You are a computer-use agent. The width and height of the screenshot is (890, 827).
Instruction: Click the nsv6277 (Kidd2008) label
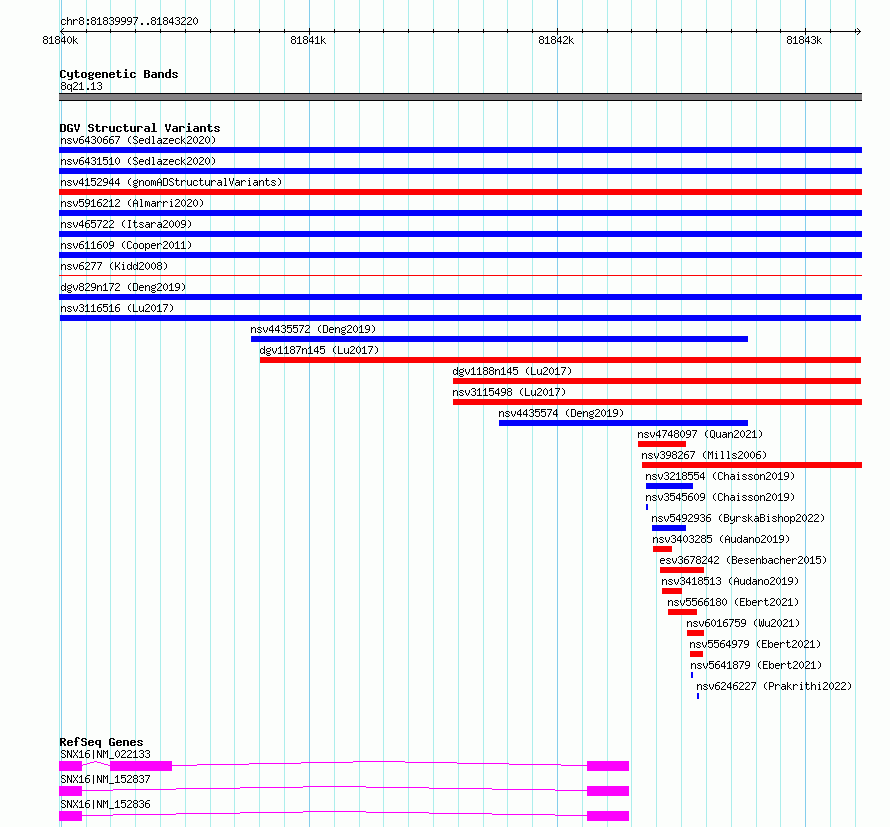tap(114, 266)
